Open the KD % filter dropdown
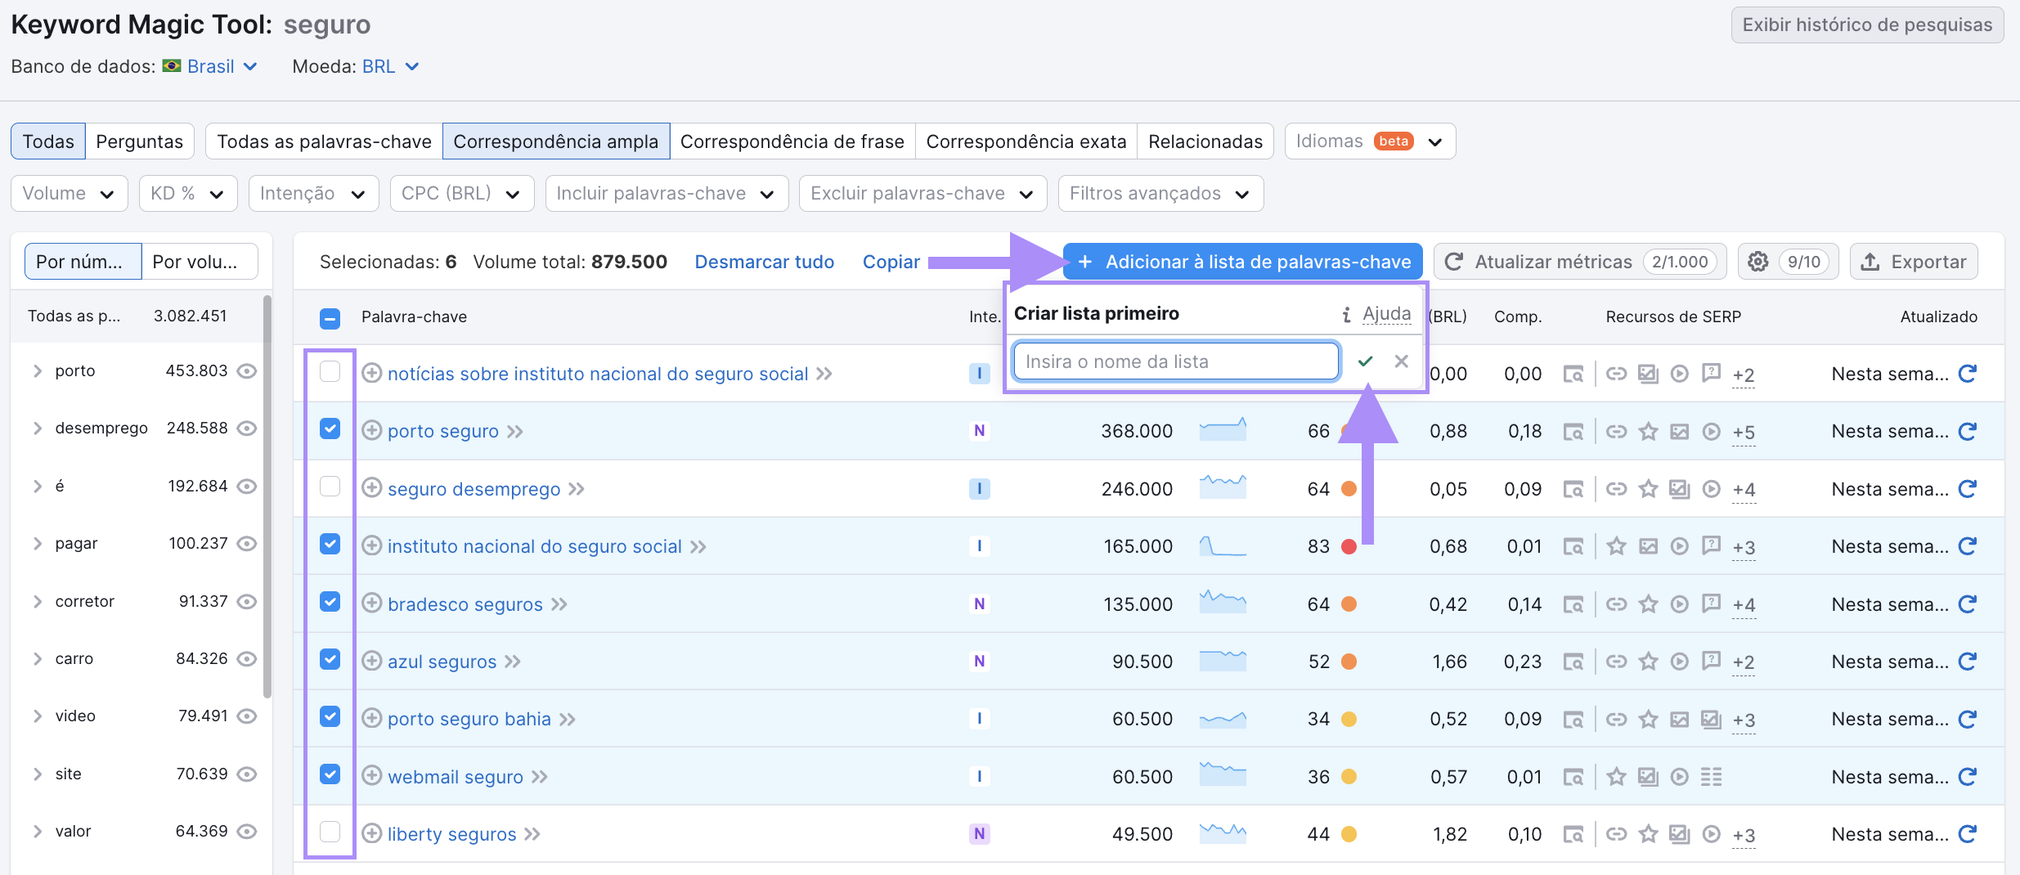The height and width of the screenshot is (875, 2020). pyautogui.click(x=187, y=193)
